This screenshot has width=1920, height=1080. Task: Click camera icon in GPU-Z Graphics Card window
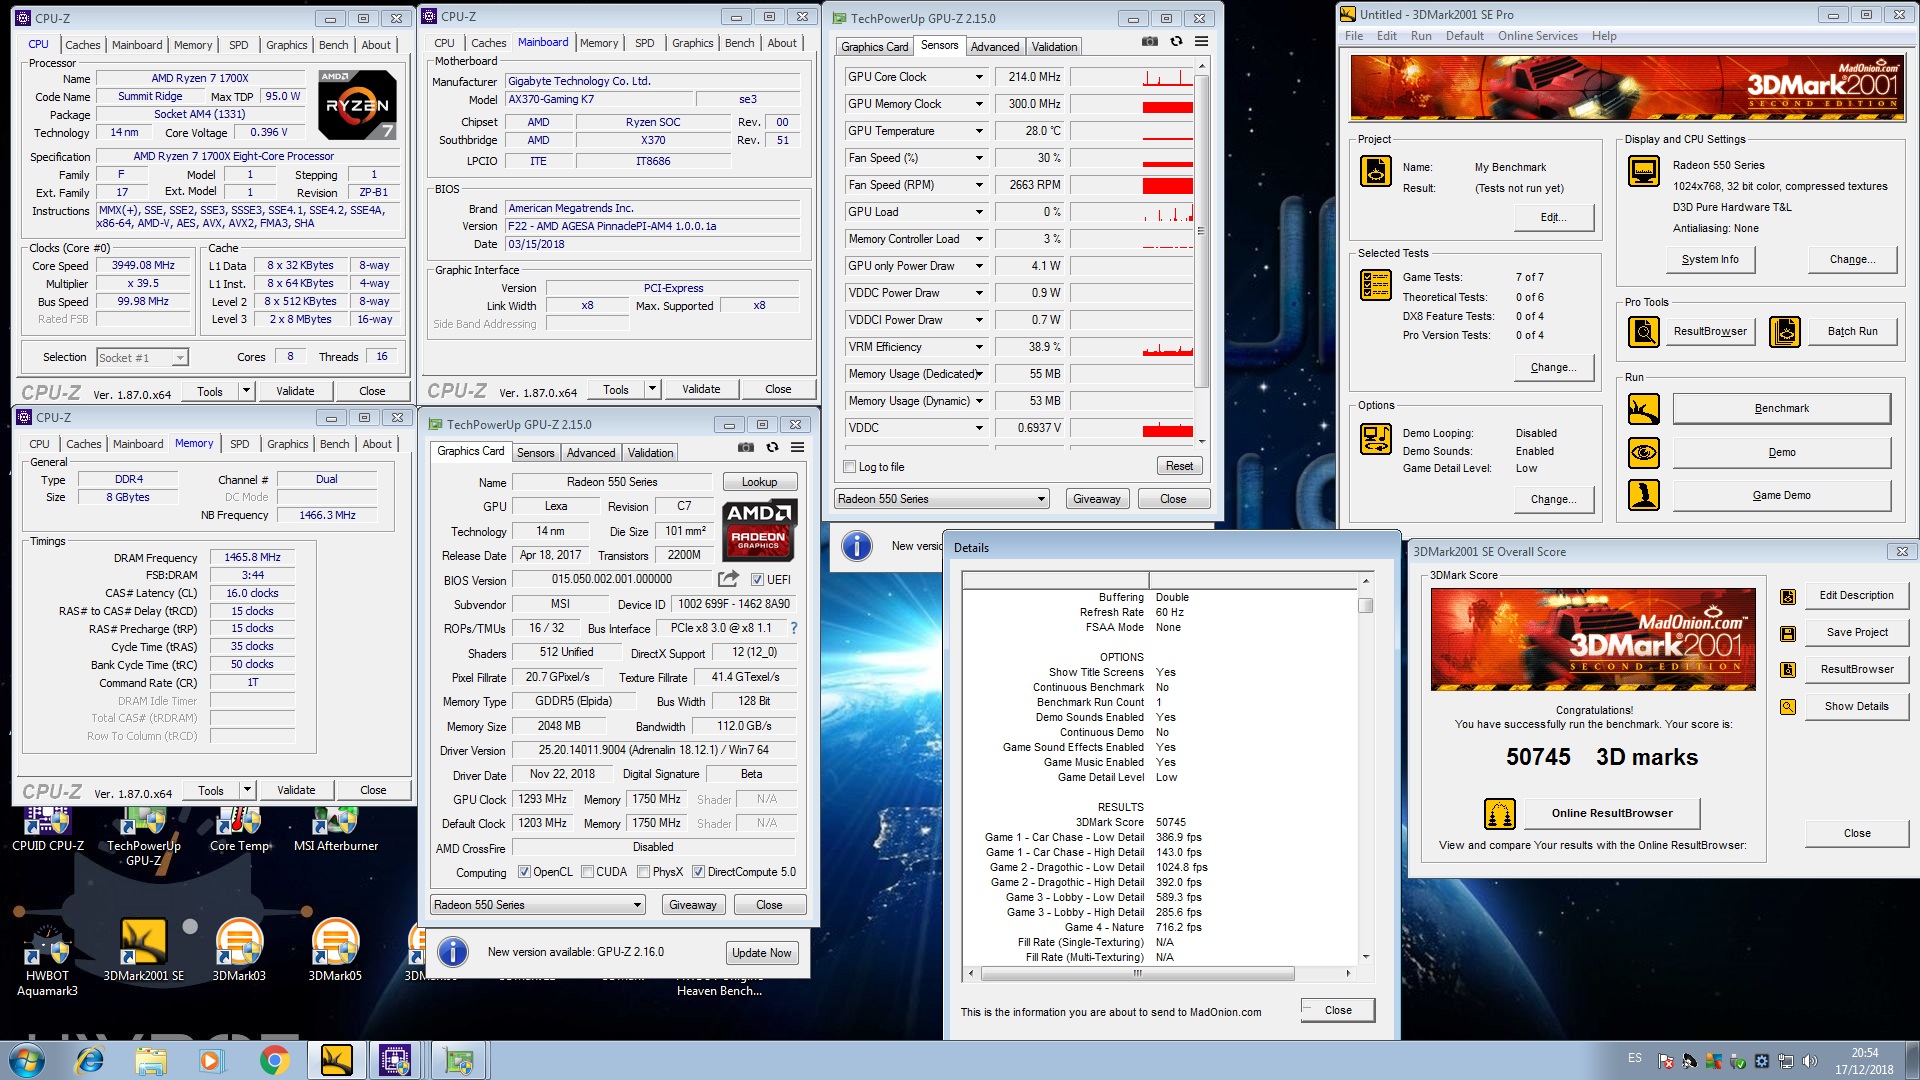pos(746,447)
